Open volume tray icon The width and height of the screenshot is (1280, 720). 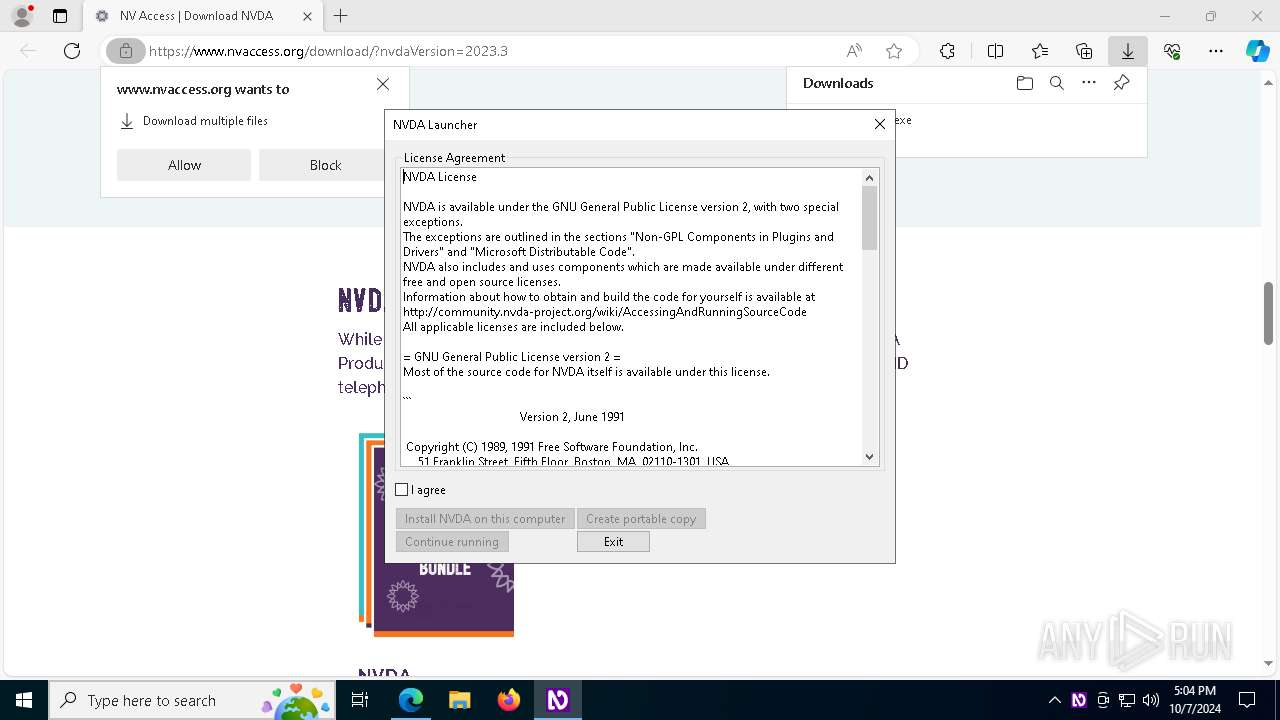[1151, 700]
